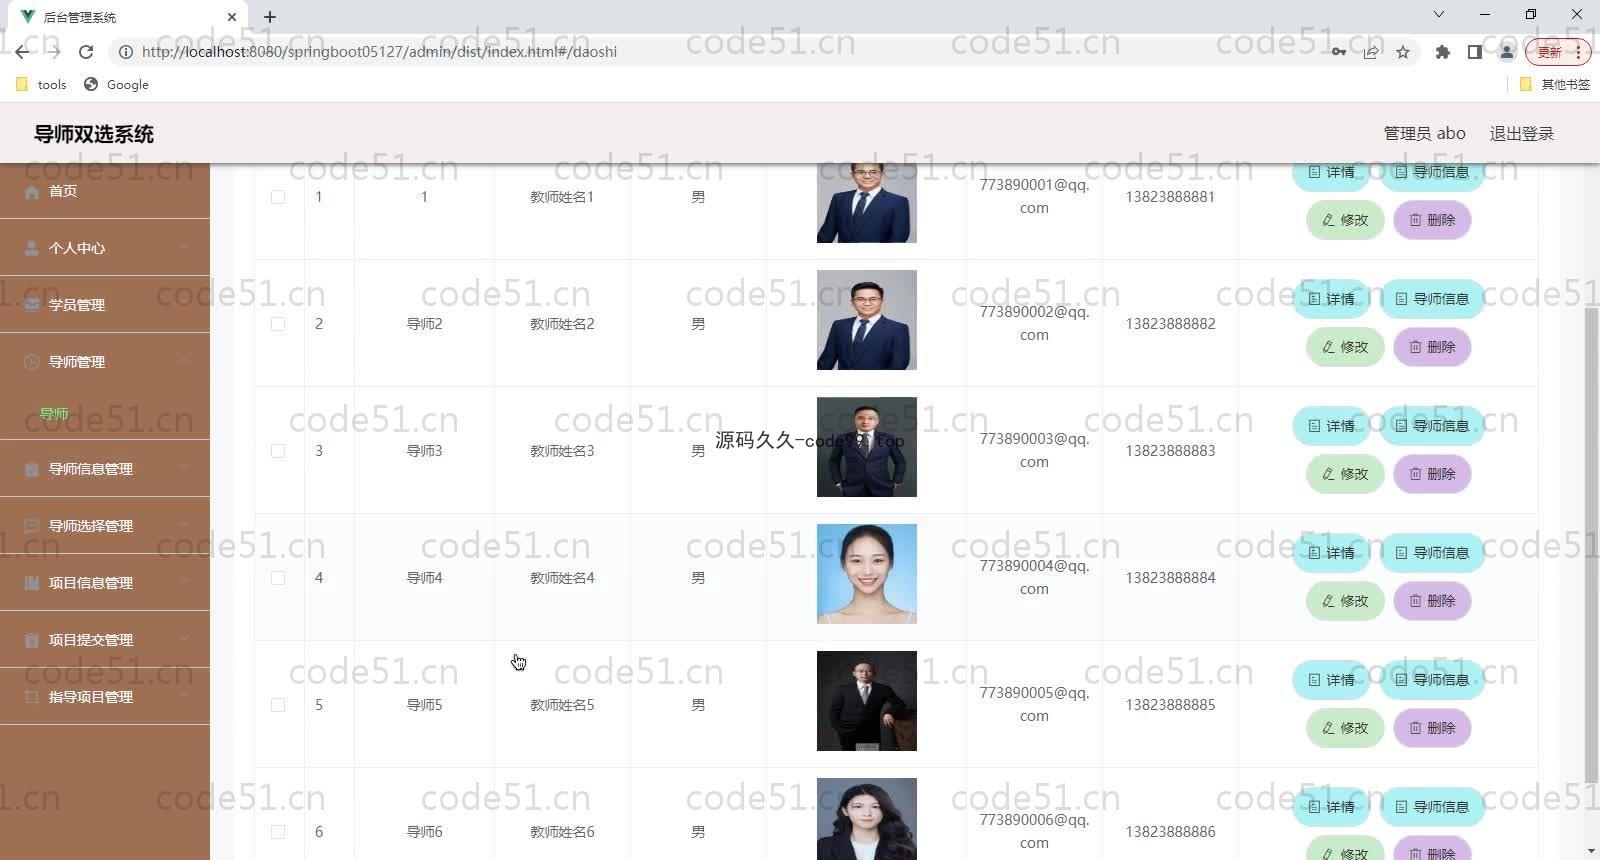Open photo thumbnail of 教师姓名2
This screenshot has height=860, width=1600.
867,320
